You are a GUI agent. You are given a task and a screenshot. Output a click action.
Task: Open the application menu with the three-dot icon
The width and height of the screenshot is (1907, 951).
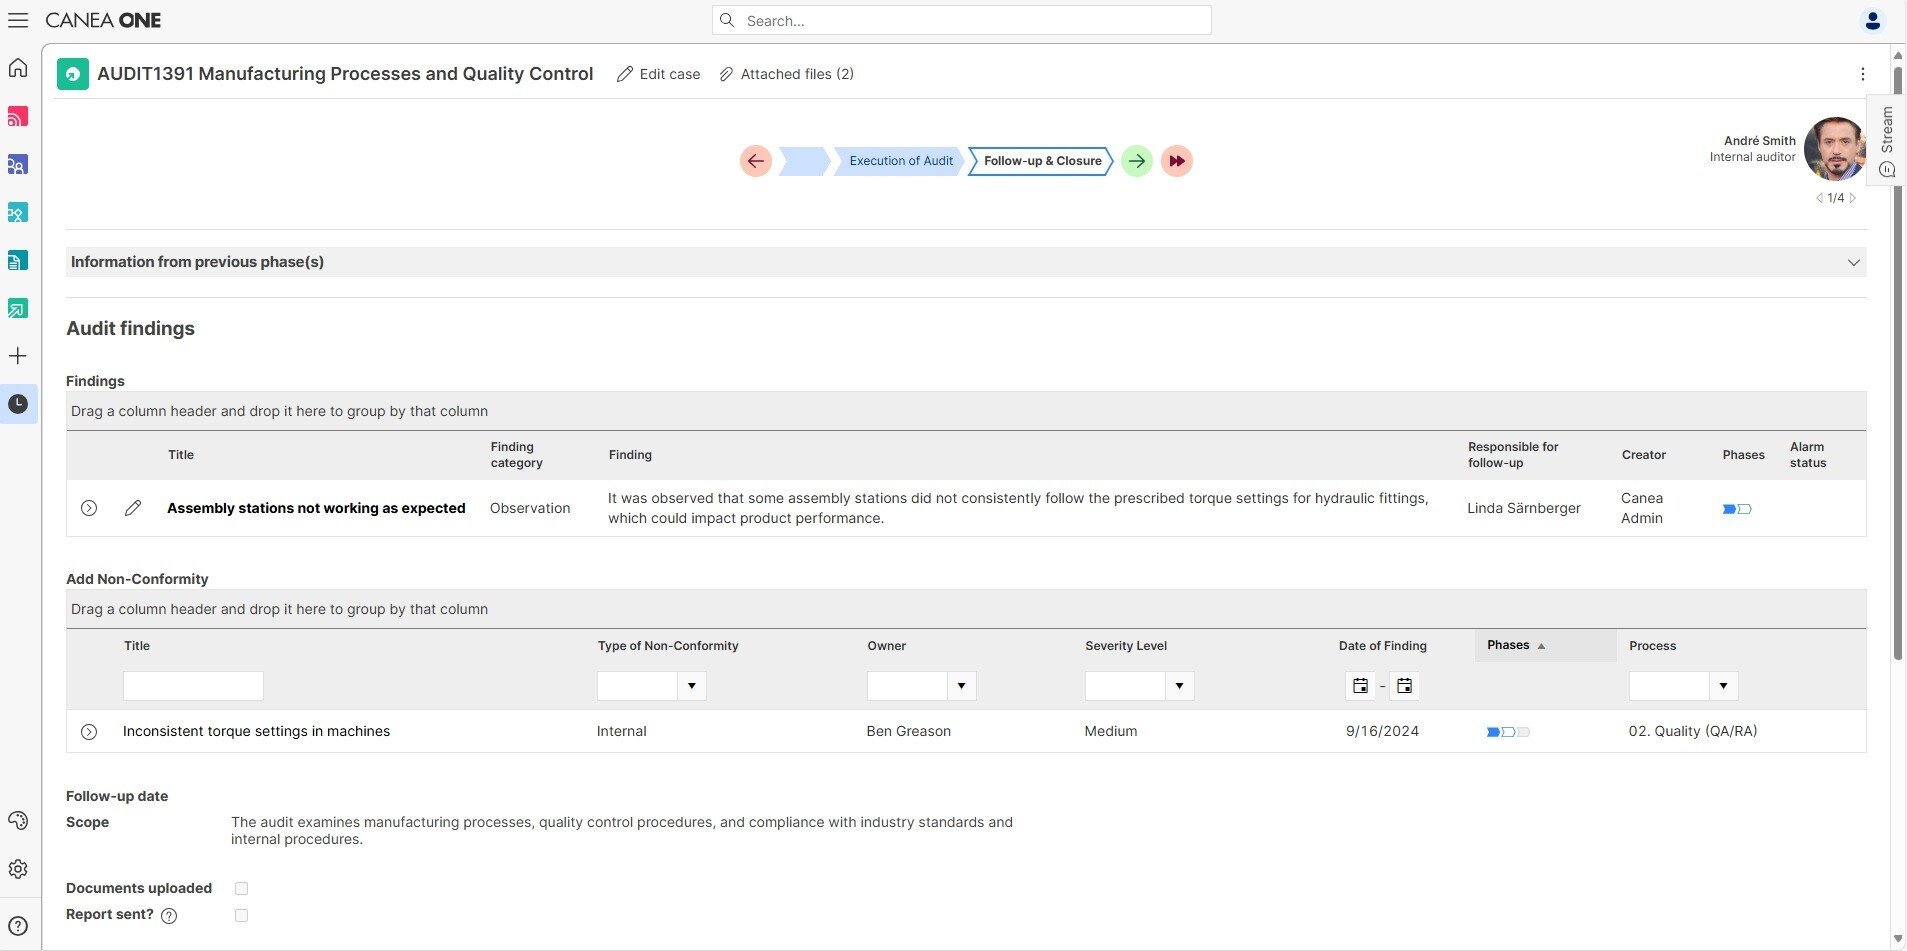click(x=1862, y=73)
